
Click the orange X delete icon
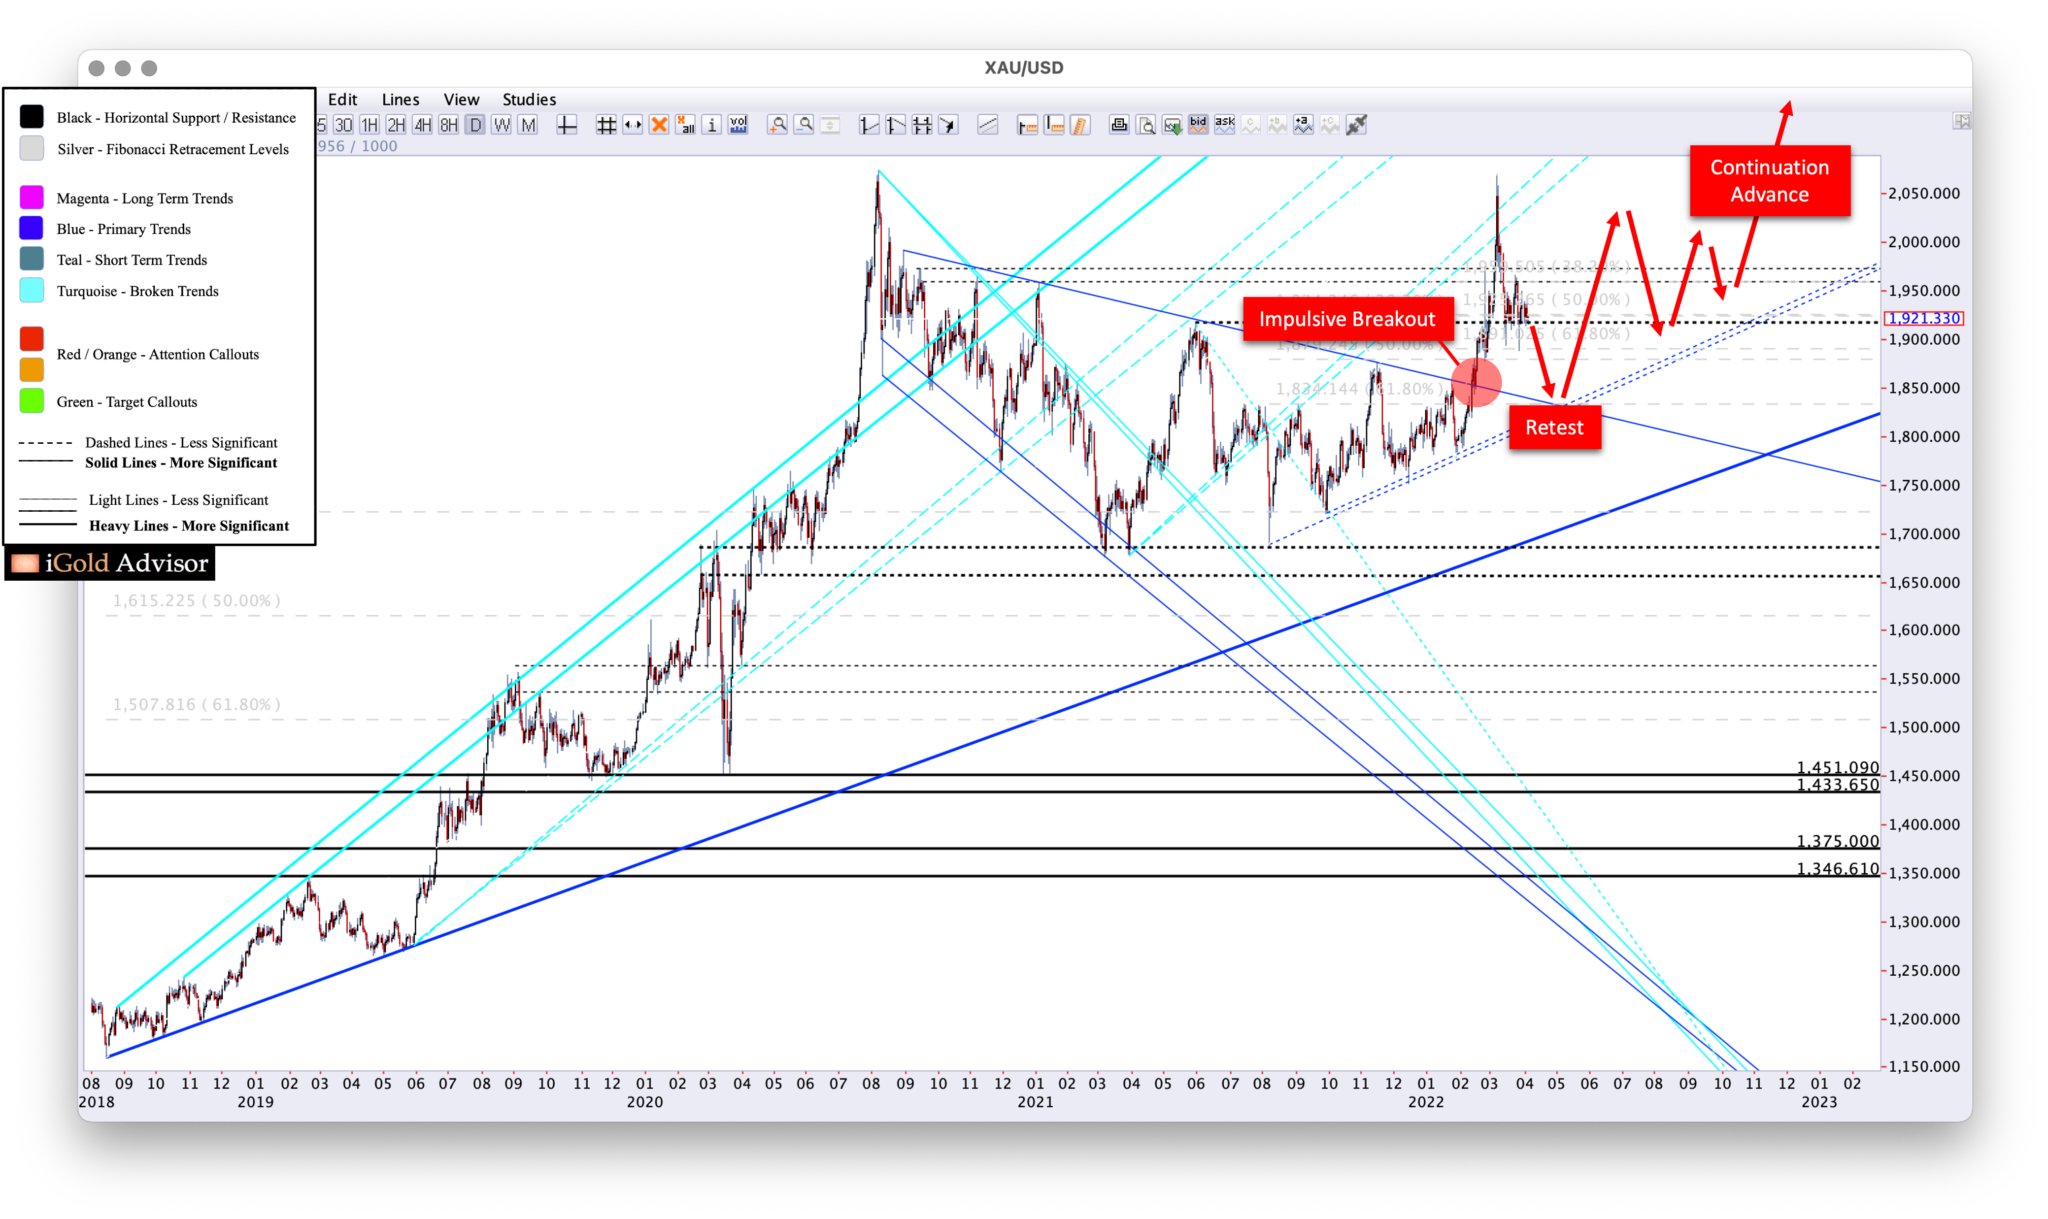pyautogui.click(x=659, y=125)
